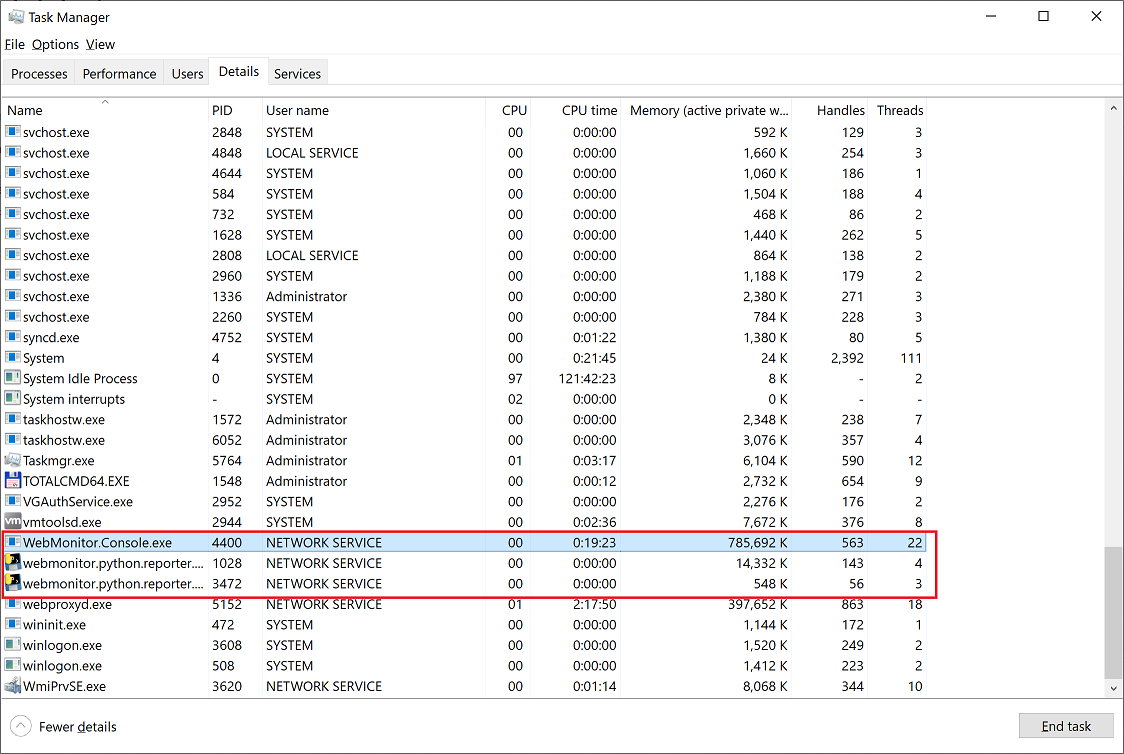The height and width of the screenshot is (754, 1124).
Task: Click the wininit.exe process icon
Action: (12, 624)
